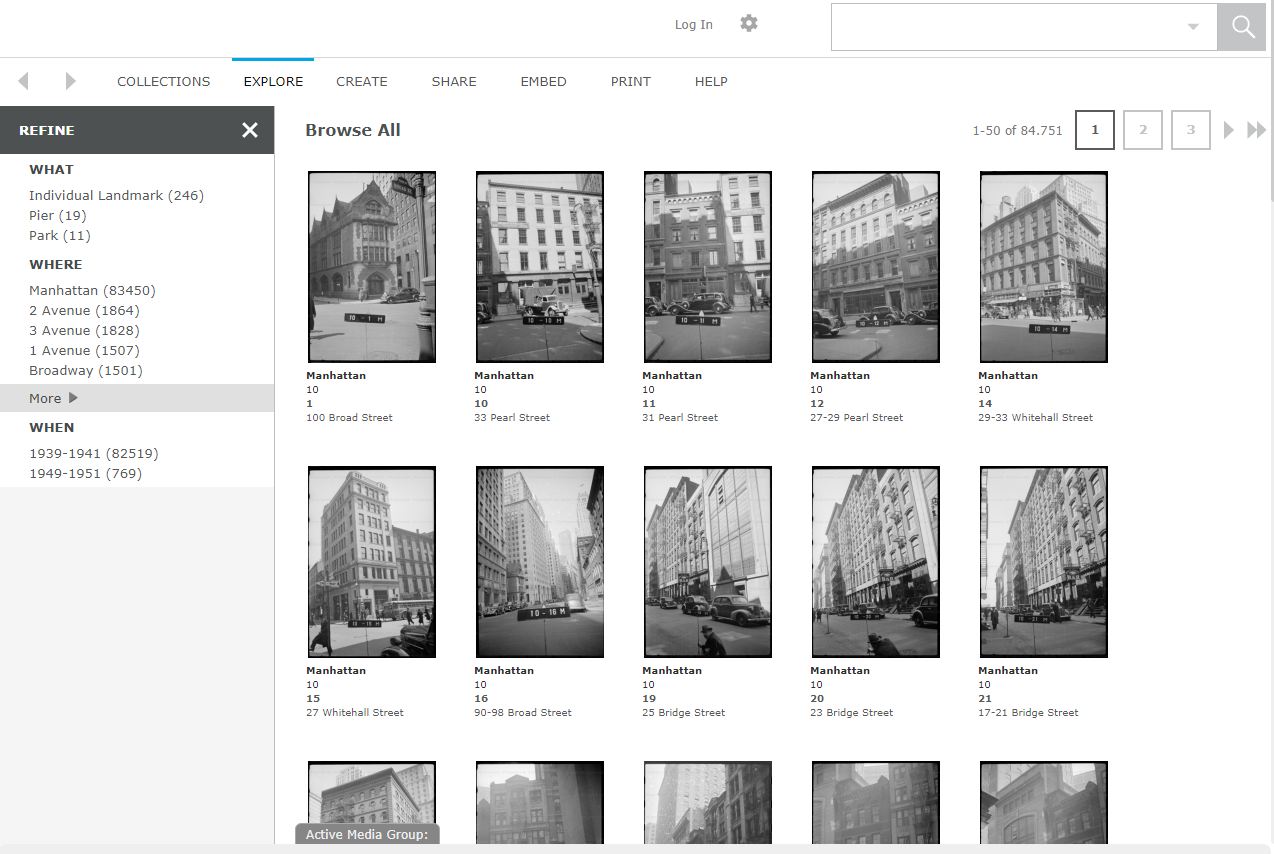
Task: Filter by 1 Avenue (1507)
Action: click(x=84, y=351)
